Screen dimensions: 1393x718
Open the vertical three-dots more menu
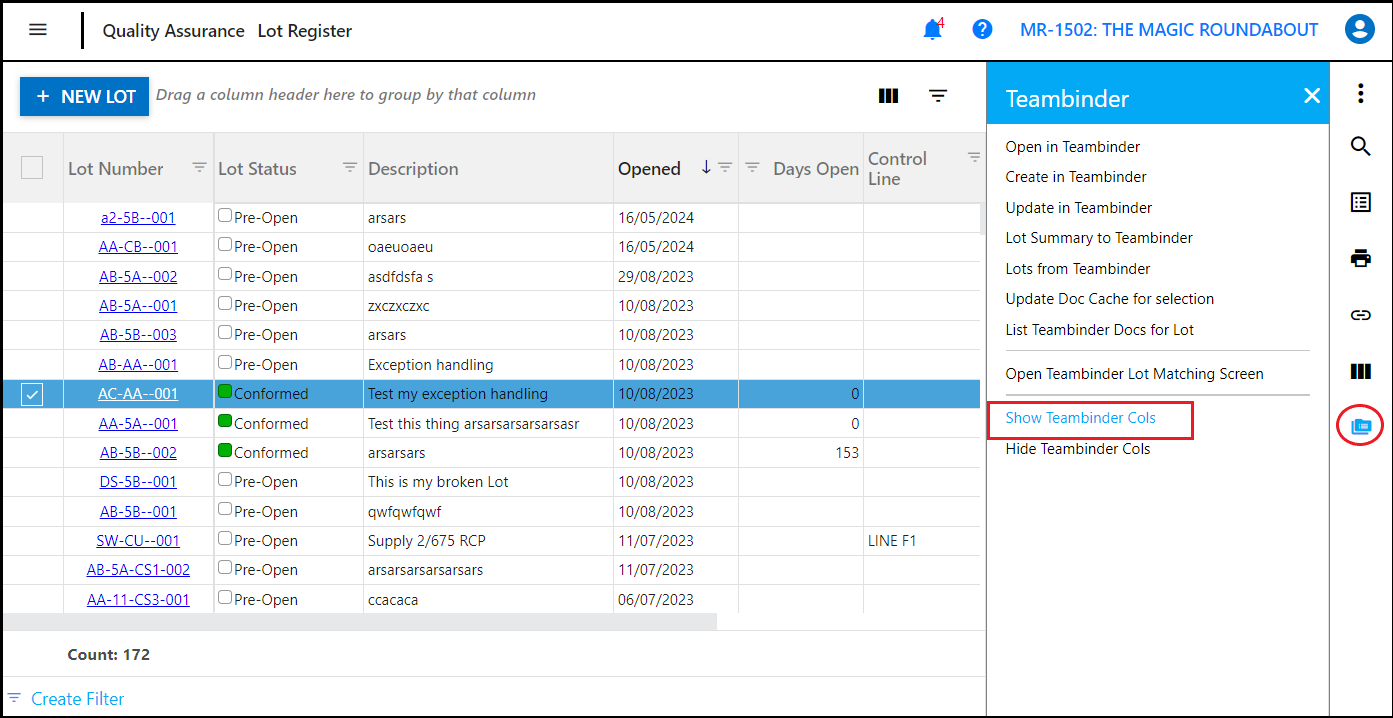click(1360, 94)
